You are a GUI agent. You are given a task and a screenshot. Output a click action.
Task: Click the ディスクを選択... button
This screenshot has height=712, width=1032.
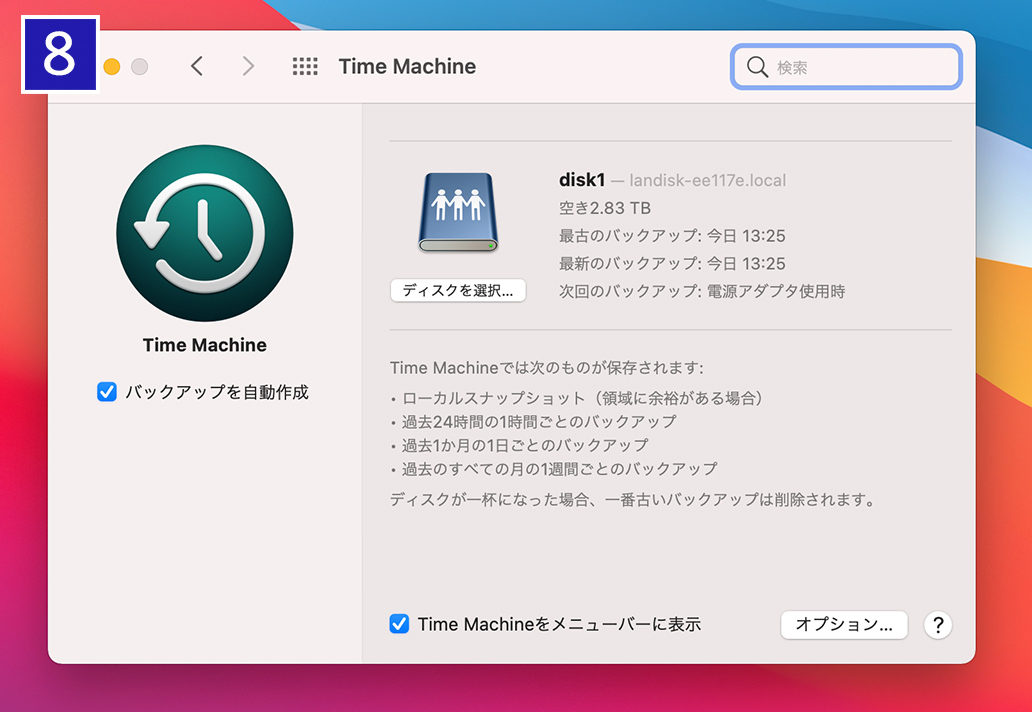click(x=458, y=290)
